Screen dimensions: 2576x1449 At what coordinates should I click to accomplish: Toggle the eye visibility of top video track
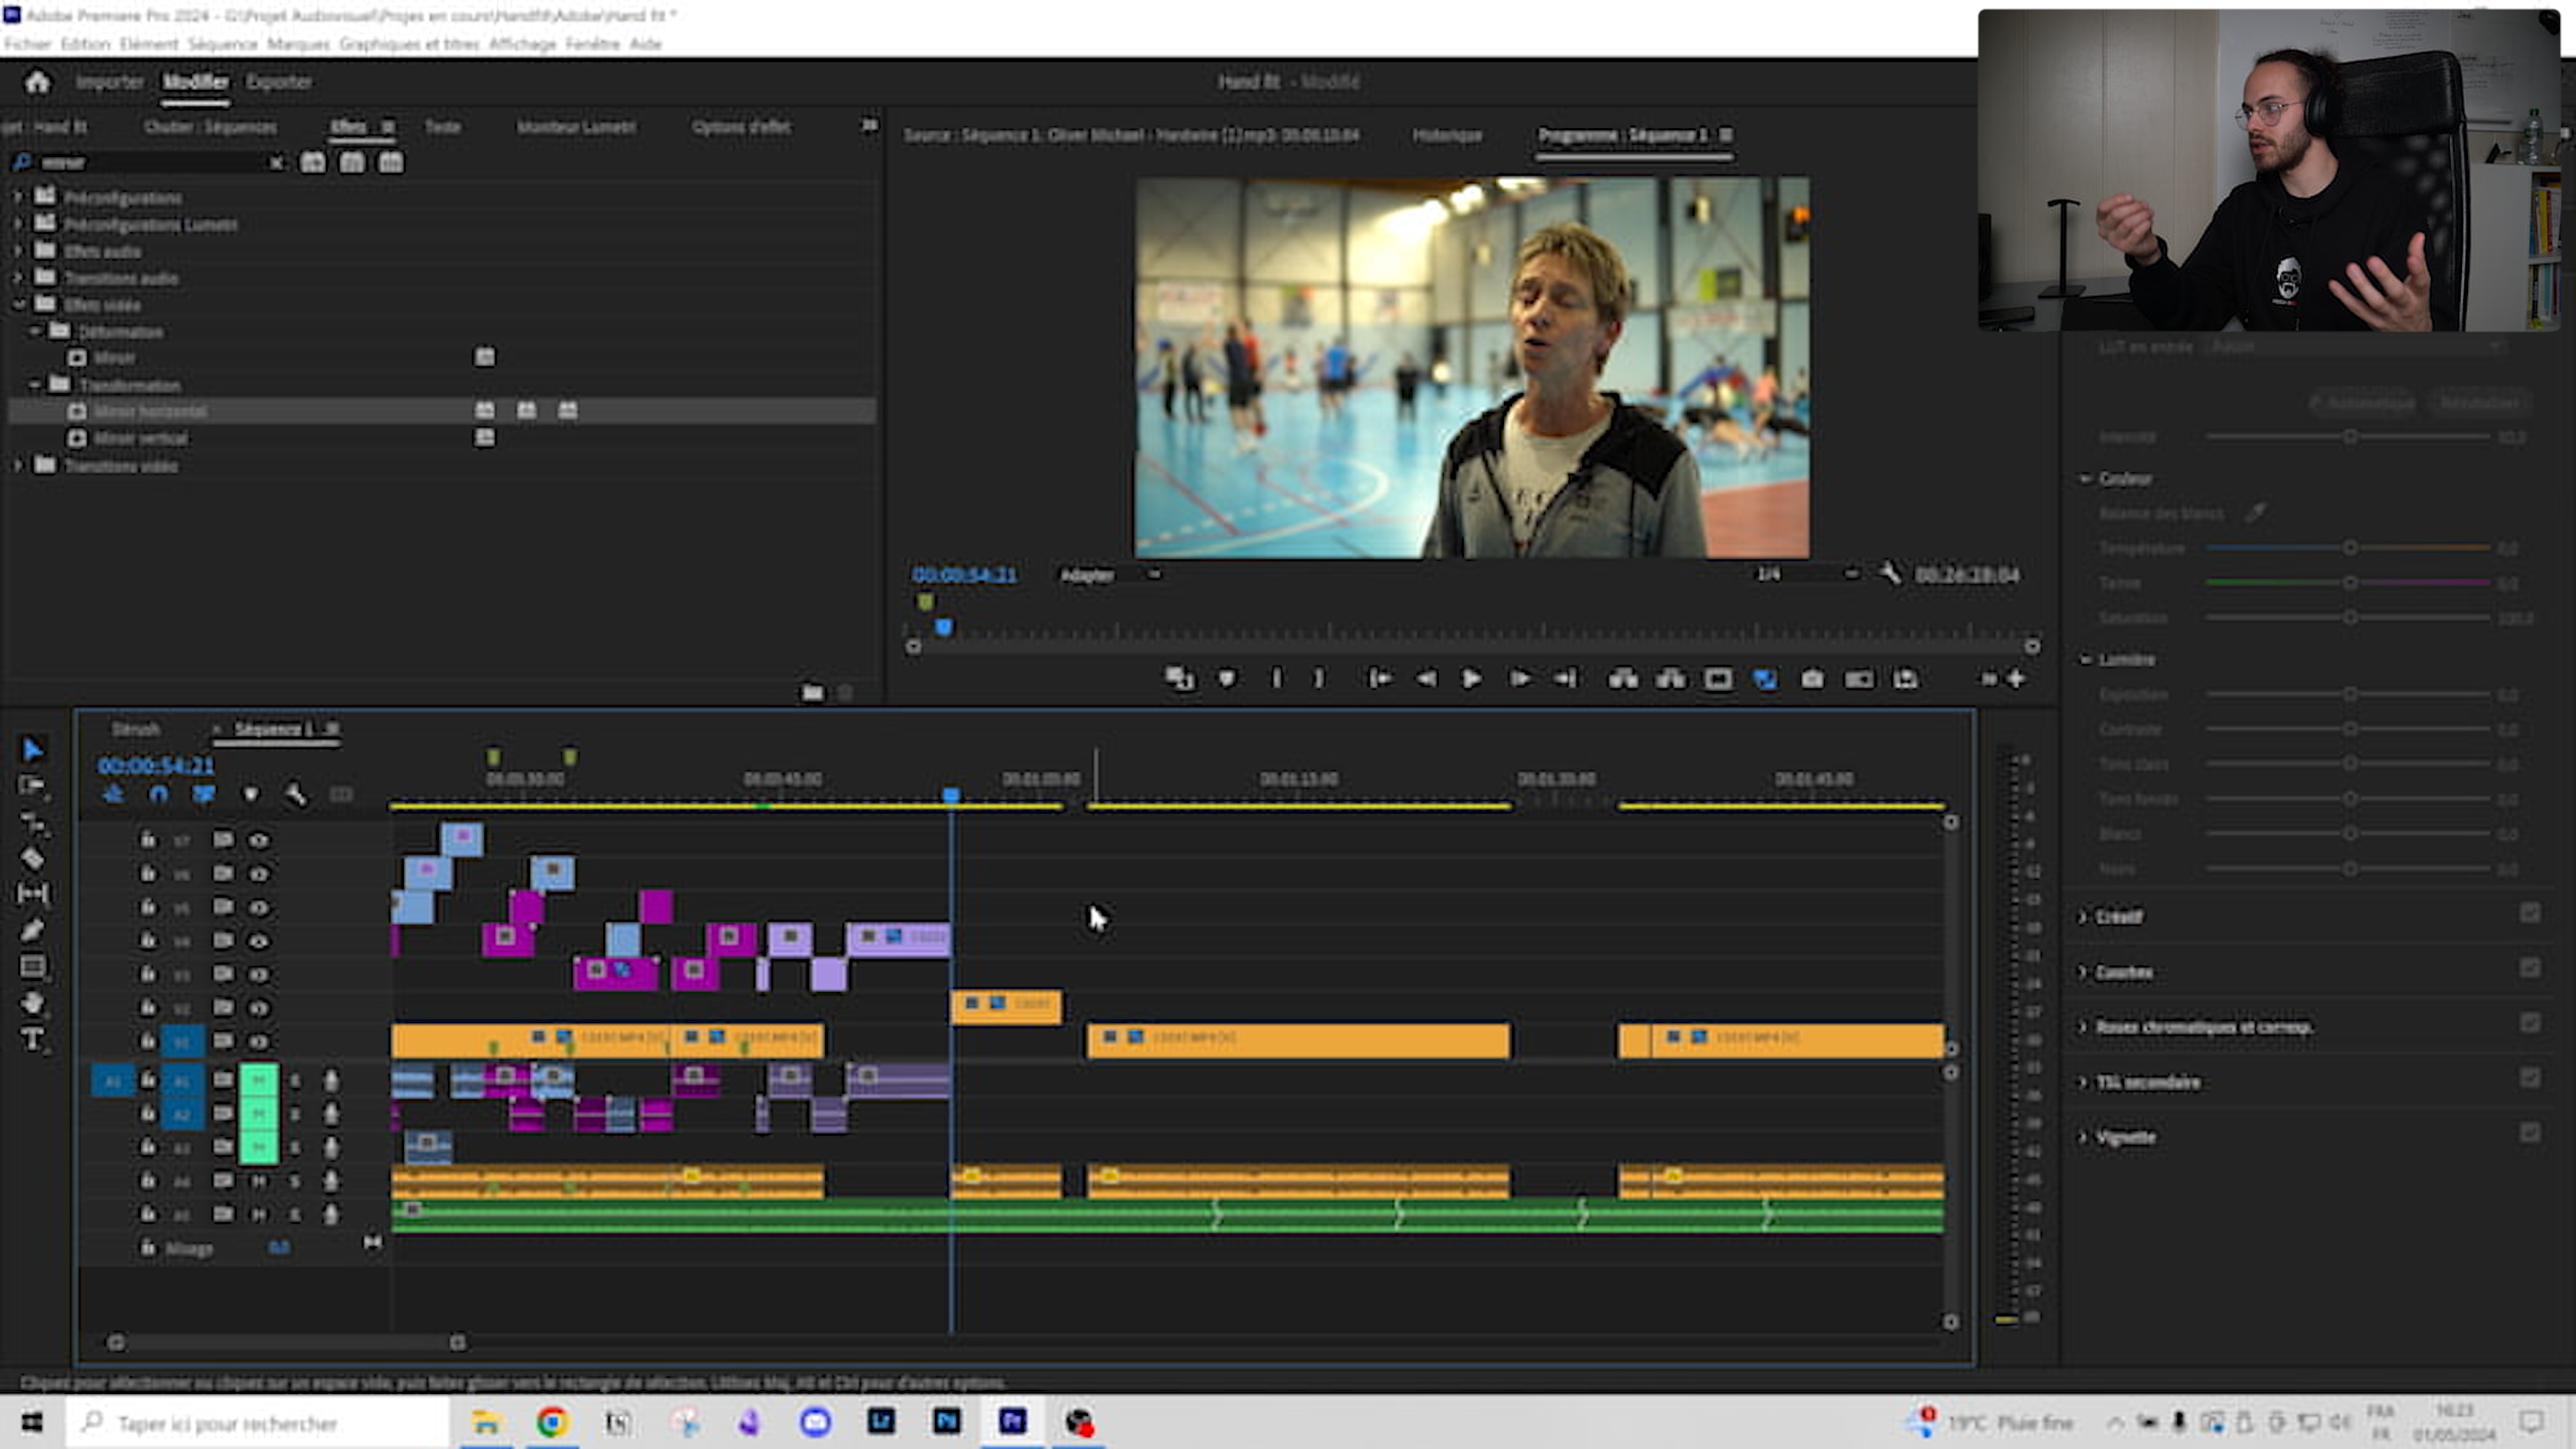pos(259,840)
